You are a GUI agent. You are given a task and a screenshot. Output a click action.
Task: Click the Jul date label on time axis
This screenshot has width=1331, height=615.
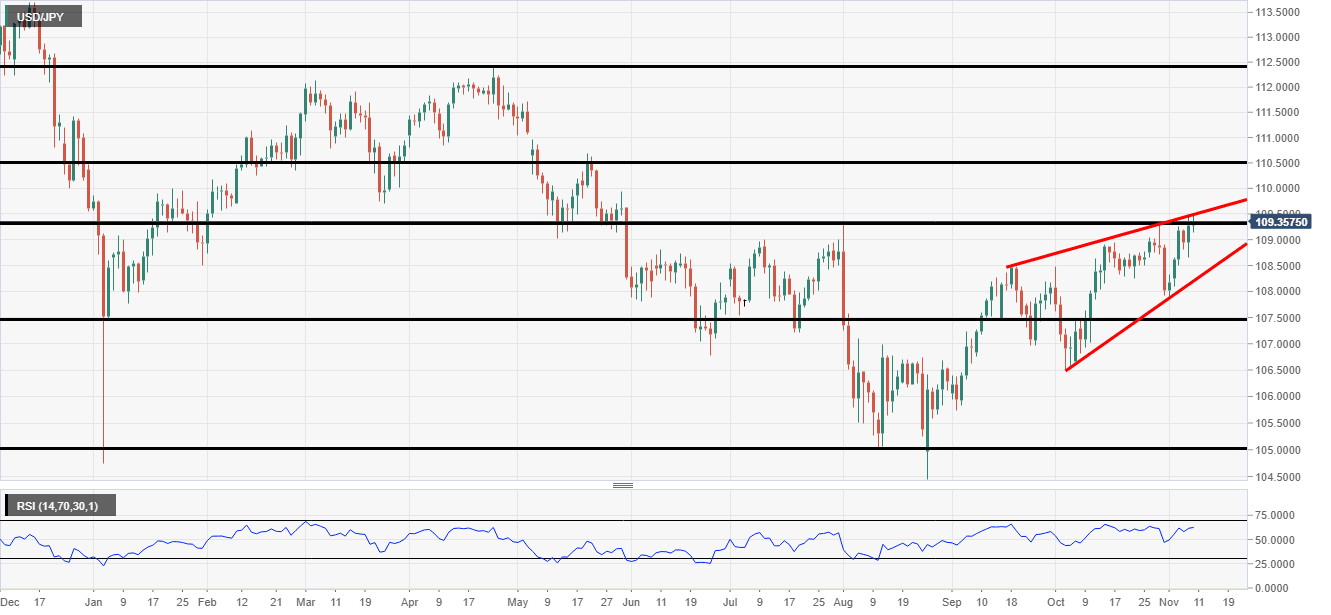pos(729,604)
